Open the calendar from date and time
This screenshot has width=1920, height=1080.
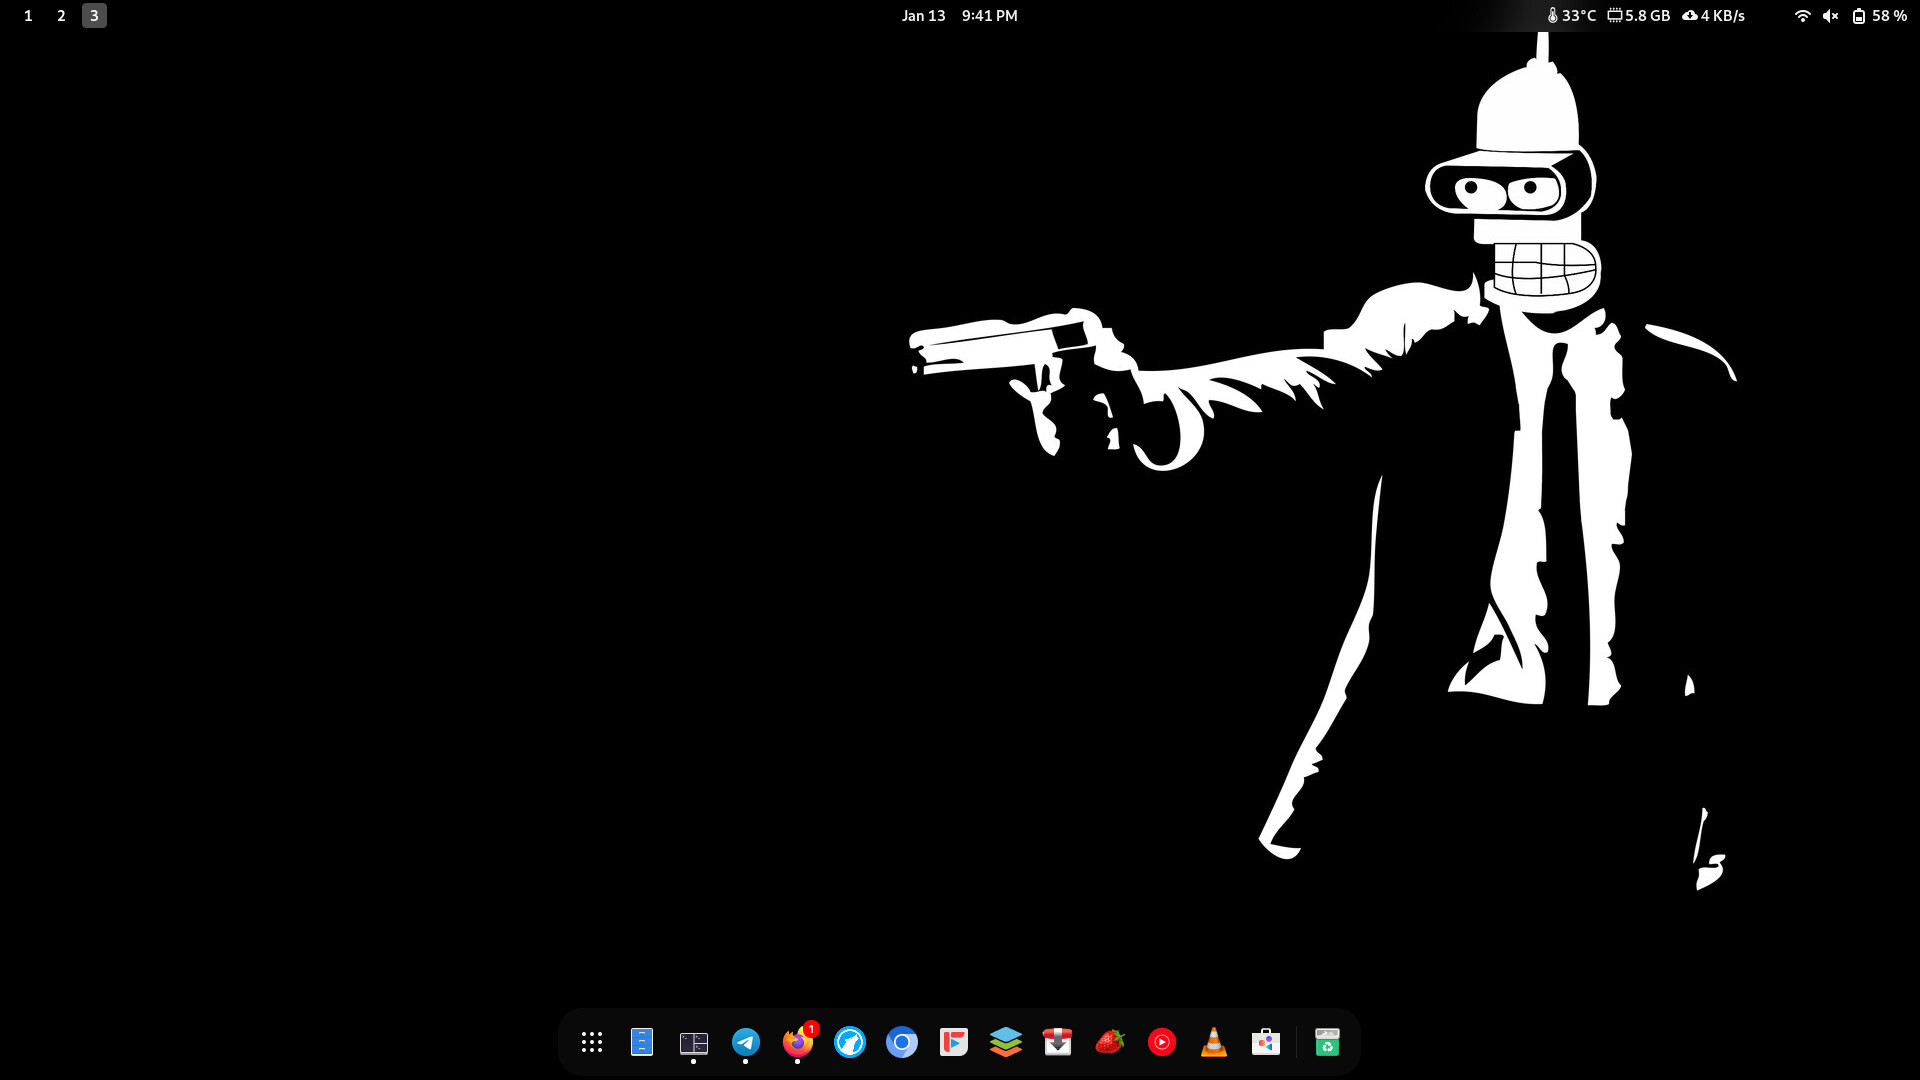click(959, 16)
